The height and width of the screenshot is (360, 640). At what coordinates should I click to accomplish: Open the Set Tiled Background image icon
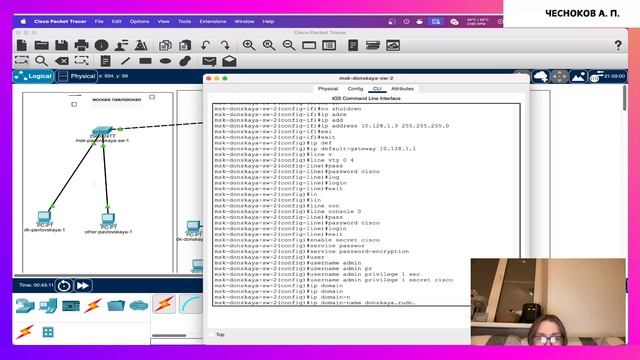tap(578, 76)
